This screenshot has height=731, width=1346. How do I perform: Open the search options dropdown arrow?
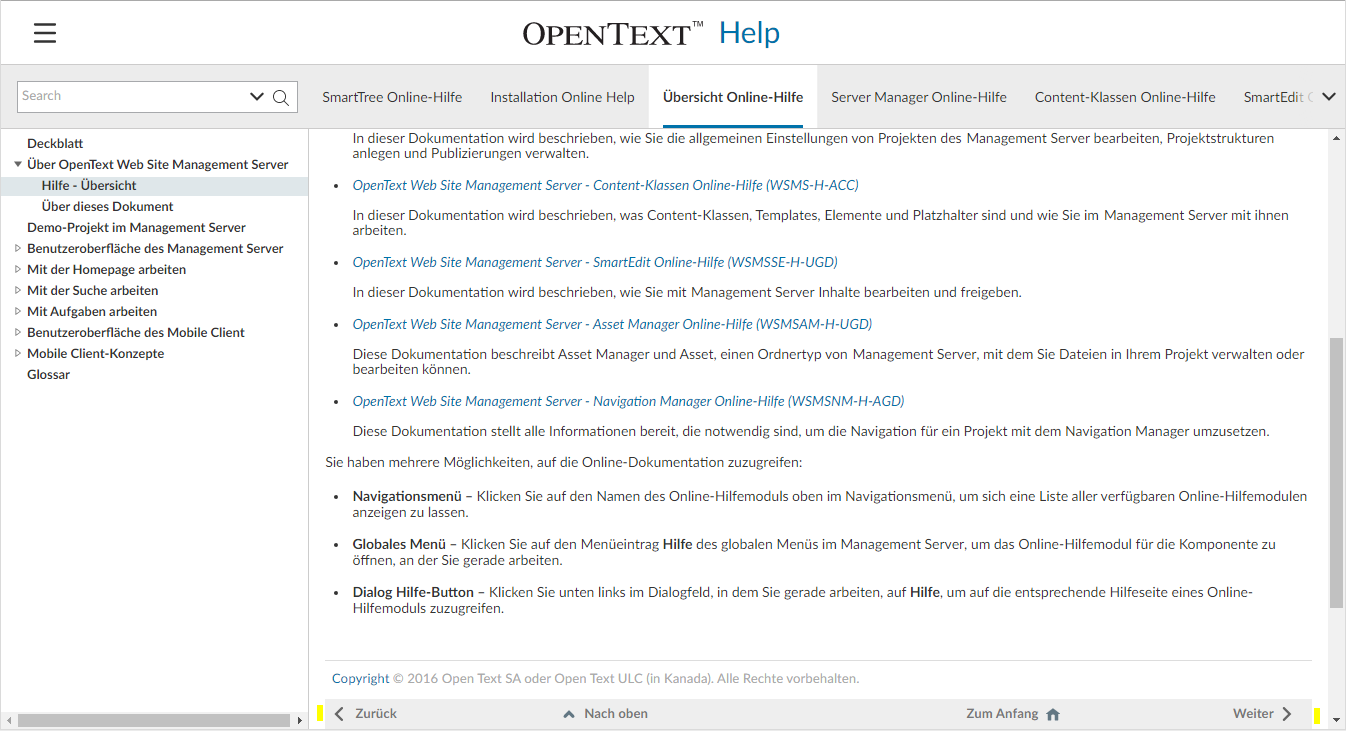click(x=257, y=97)
